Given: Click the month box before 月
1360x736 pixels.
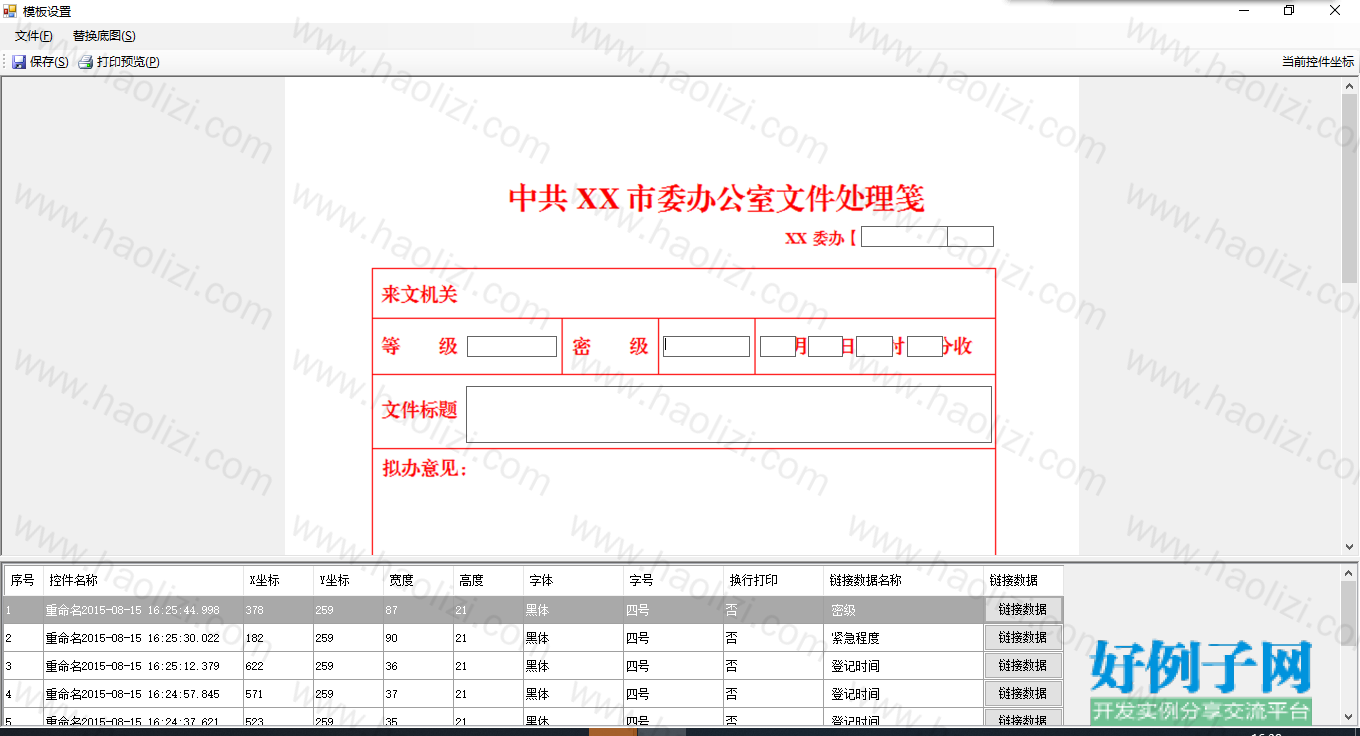Looking at the screenshot, I should pos(777,347).
